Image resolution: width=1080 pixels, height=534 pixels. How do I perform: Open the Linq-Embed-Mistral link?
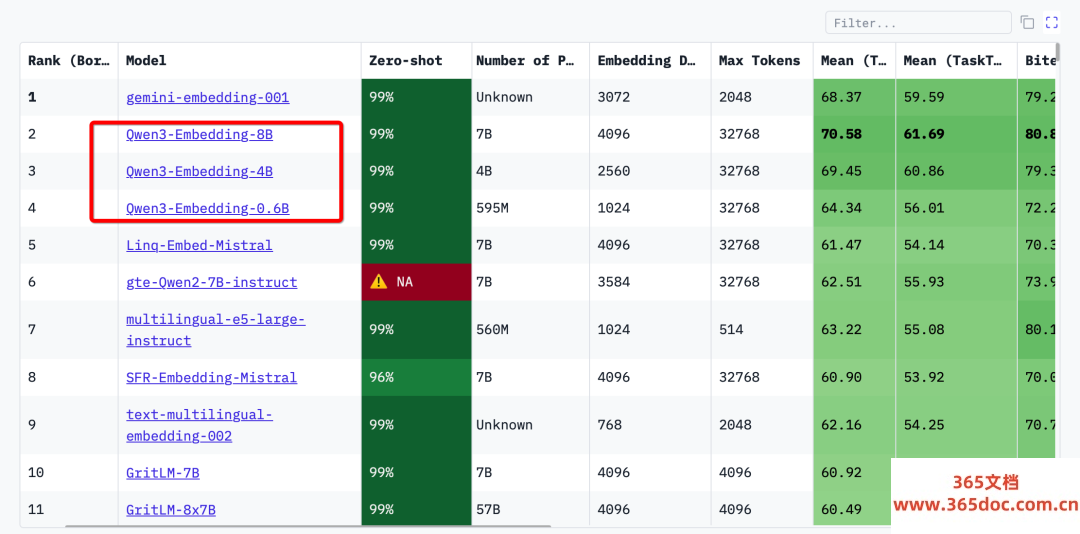[199, 245]
